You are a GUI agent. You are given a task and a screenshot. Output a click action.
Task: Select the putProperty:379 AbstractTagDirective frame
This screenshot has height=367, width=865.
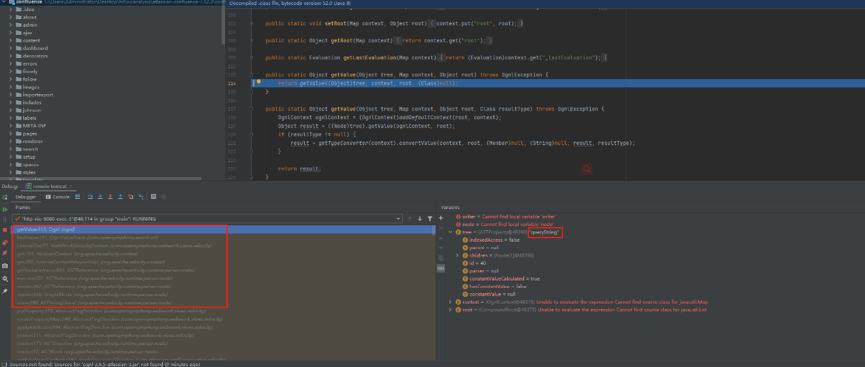222,311
